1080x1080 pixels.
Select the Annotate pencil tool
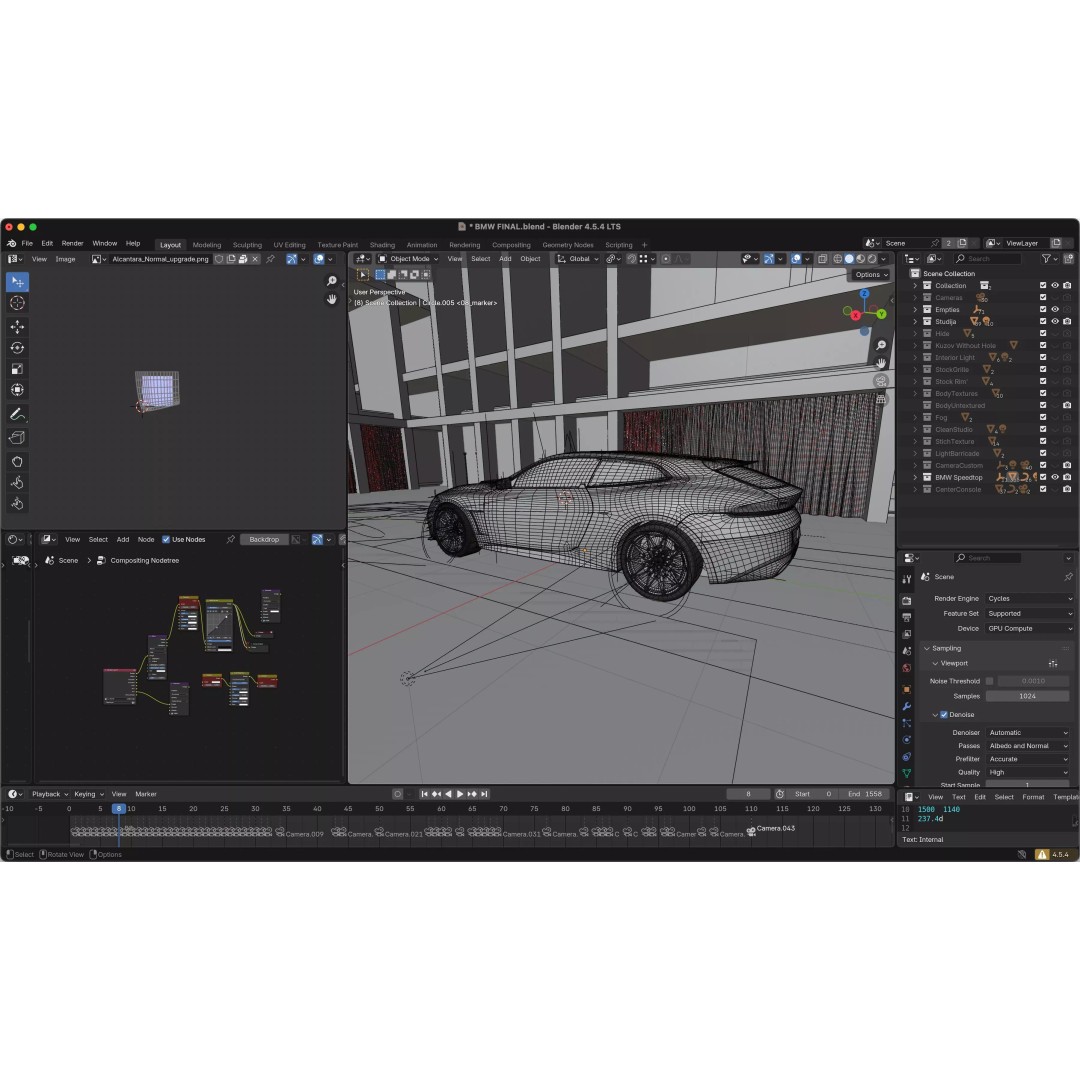pos(17,414)
